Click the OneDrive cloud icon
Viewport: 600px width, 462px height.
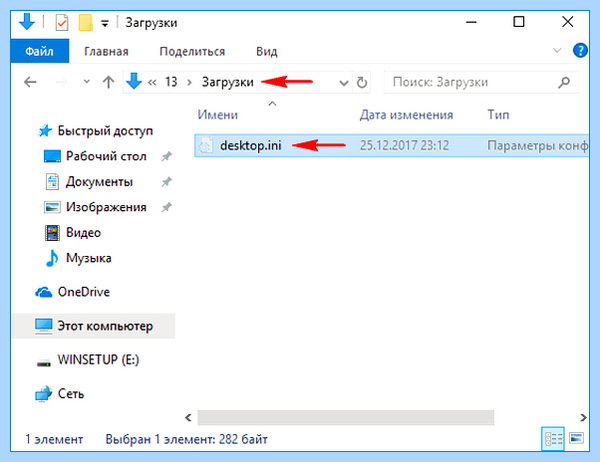click(x=44, y=292)
